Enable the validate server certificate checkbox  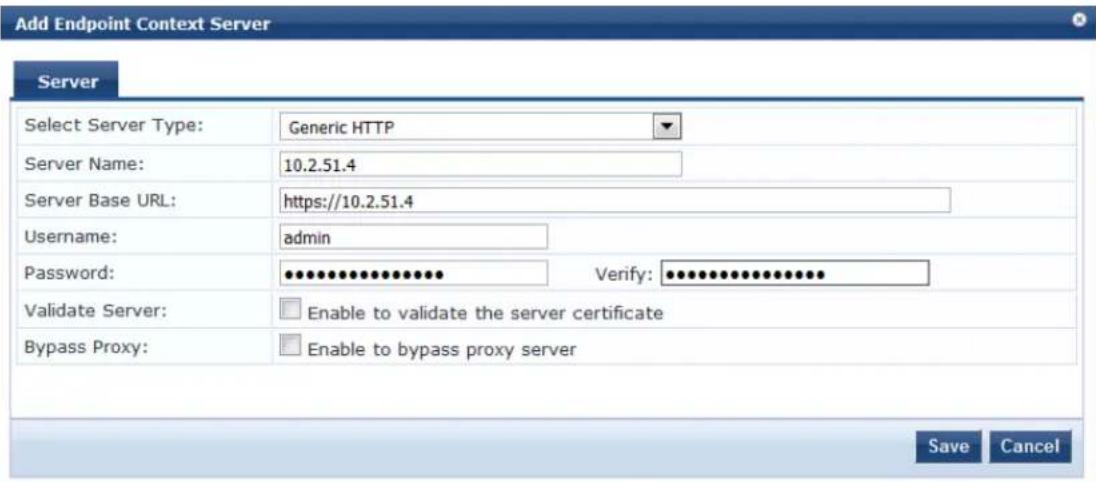tap(289, 309)
